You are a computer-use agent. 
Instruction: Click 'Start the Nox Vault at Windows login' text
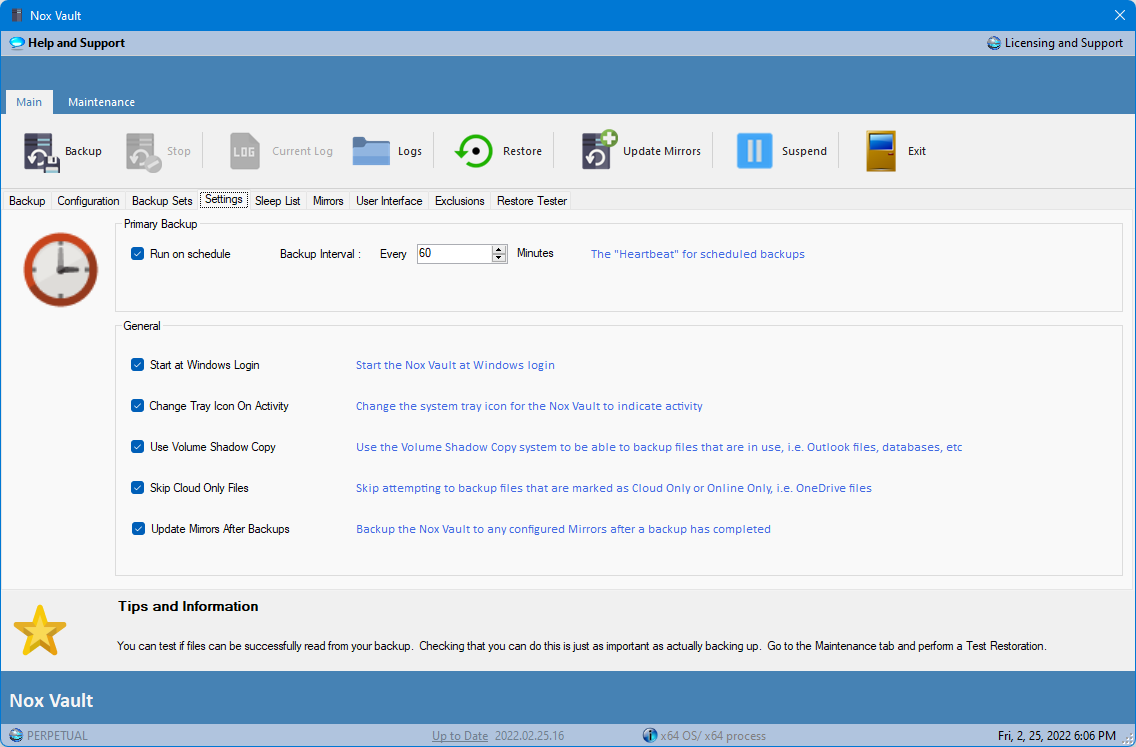pyautogui.click(x=455, y=365)
